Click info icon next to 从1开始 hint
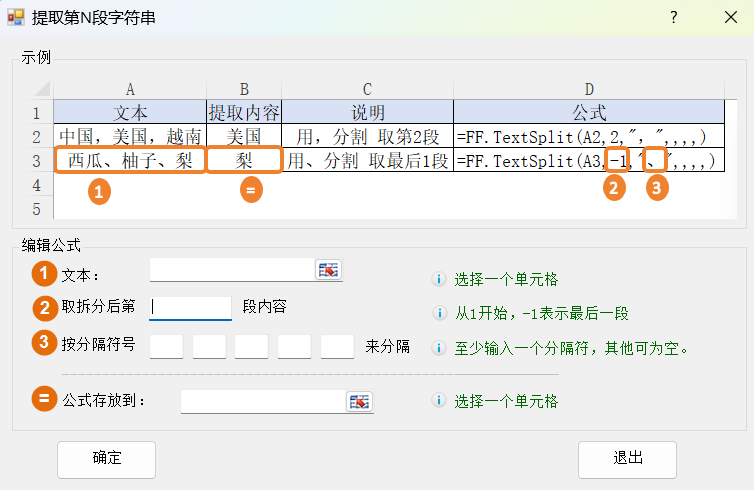Image resolution: width=754 pixels, height=490 pixels. click(438, 313)
